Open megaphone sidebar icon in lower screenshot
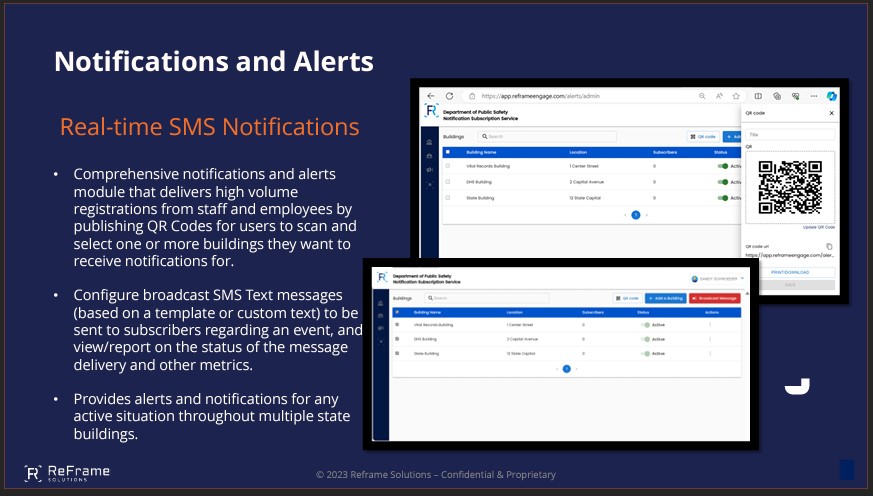This screenshot has height=496, width=873. click(x=380, y=328)
